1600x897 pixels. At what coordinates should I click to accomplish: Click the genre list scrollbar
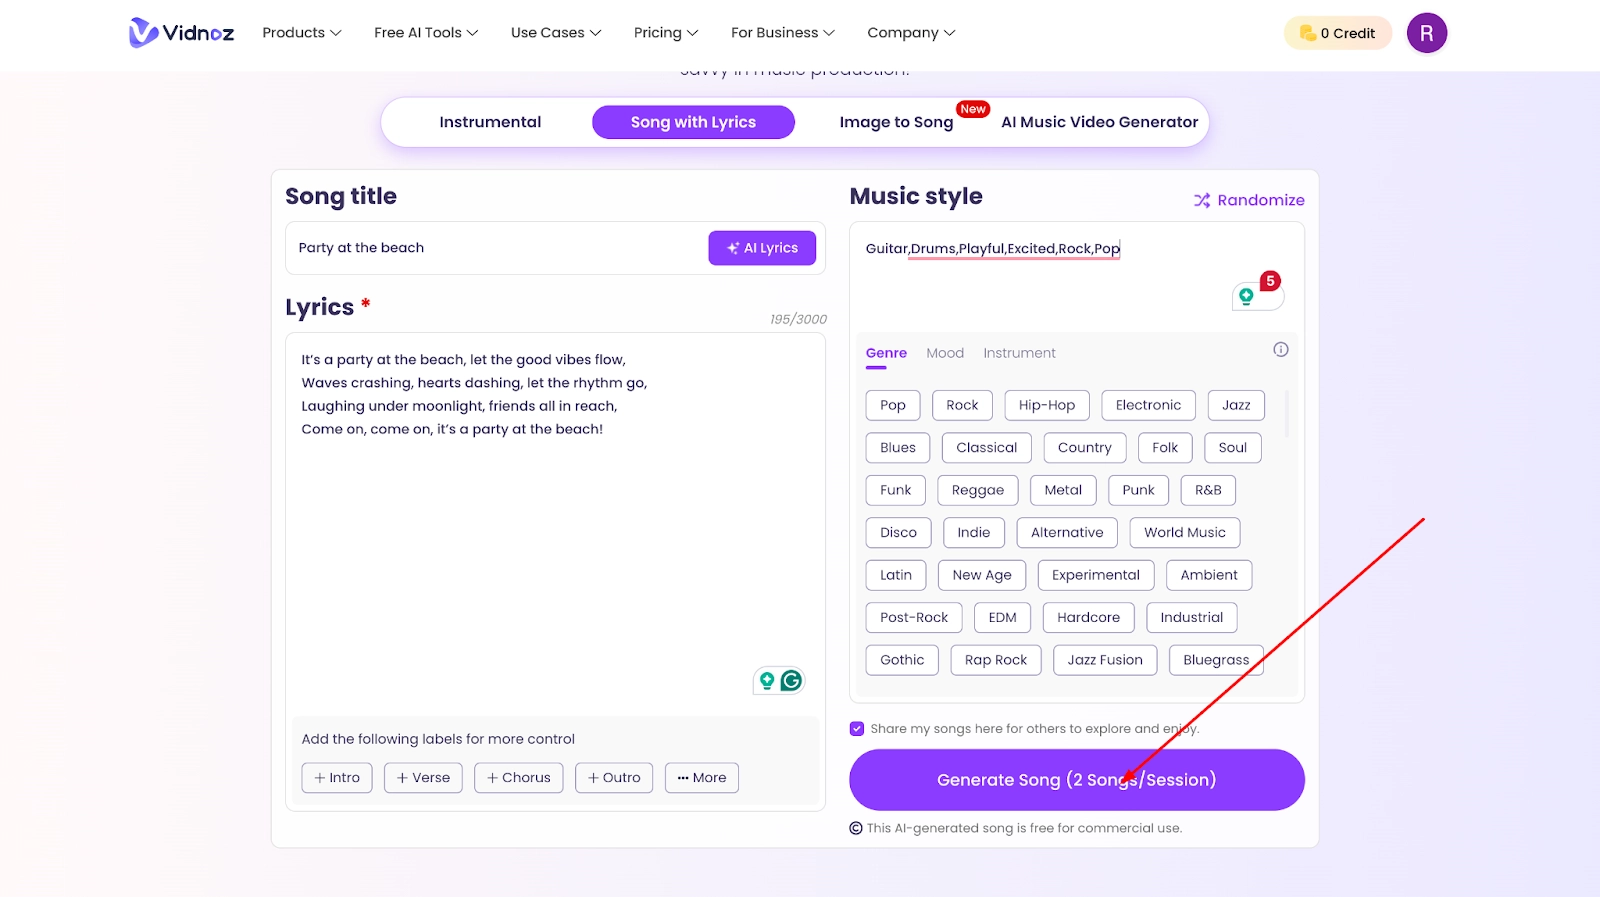click(1286, 413)
